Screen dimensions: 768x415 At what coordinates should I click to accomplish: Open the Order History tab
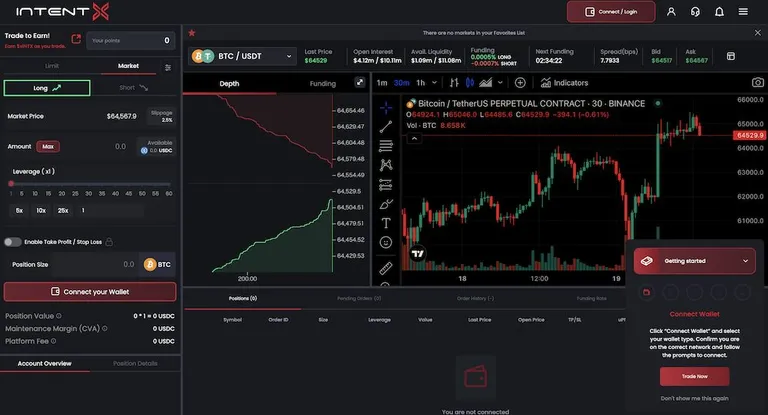click(x=476, y=298)
